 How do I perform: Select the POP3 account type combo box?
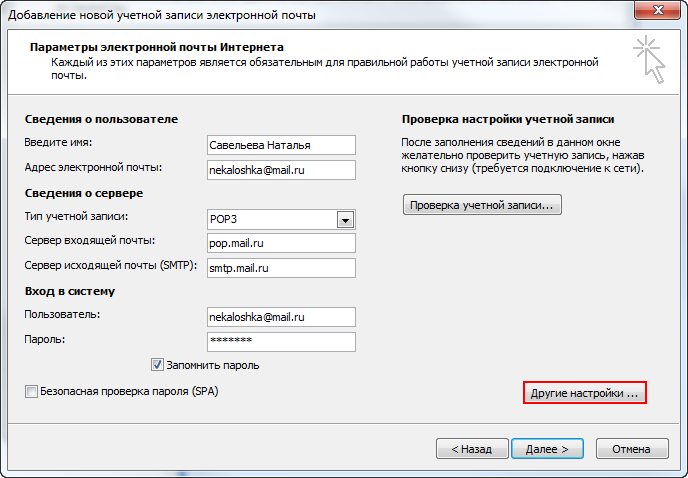281,219
